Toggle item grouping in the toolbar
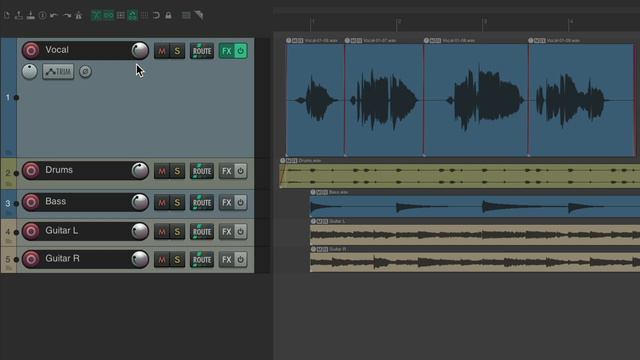Screen dimensions: 640x360 tap(109, 16)
